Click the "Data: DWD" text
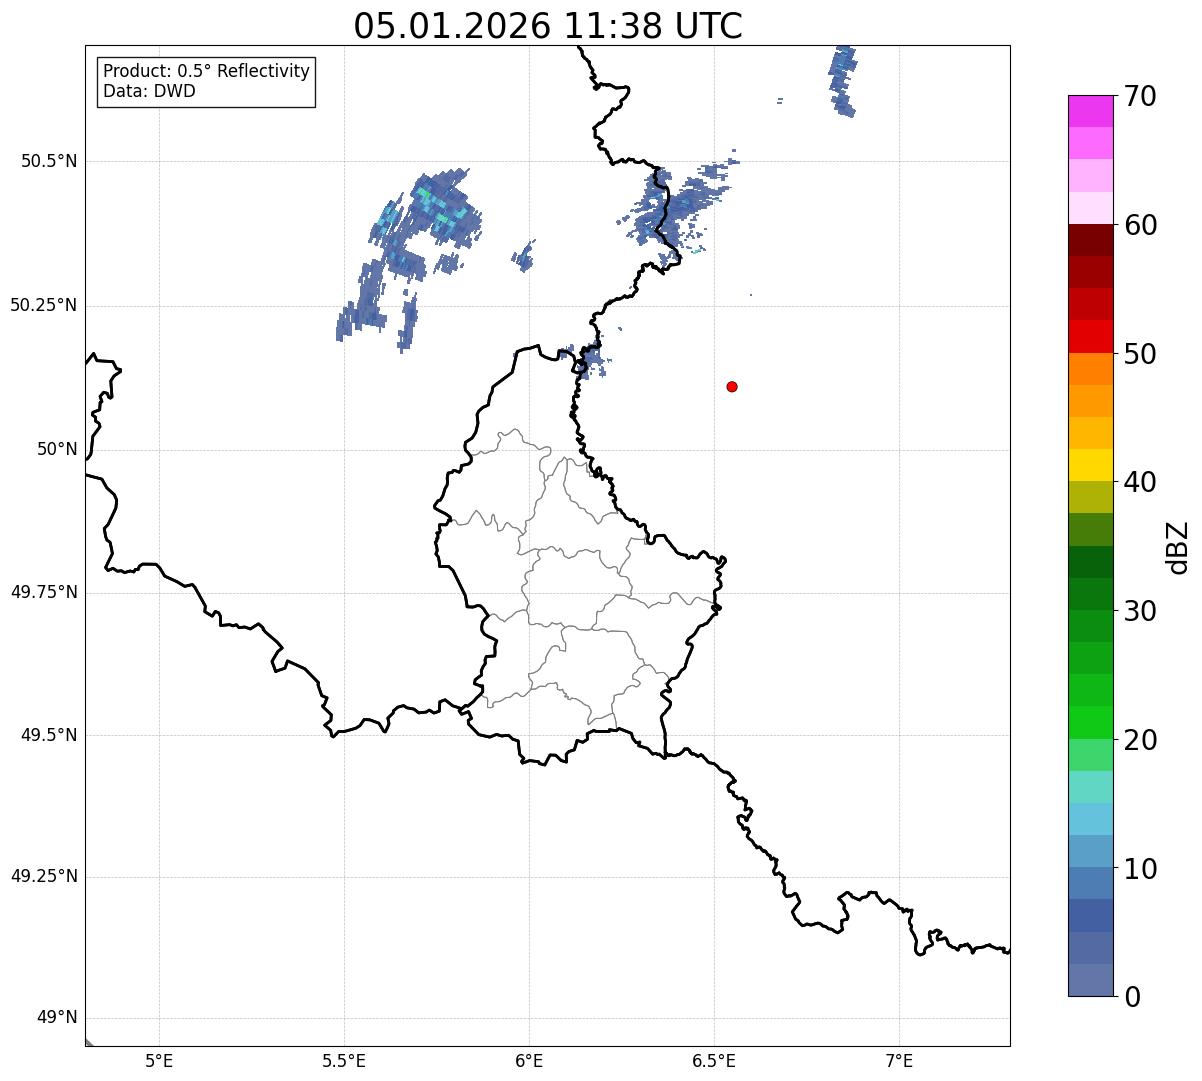The width and height of the screenshot is (1202, 1081). click(149, 91)
